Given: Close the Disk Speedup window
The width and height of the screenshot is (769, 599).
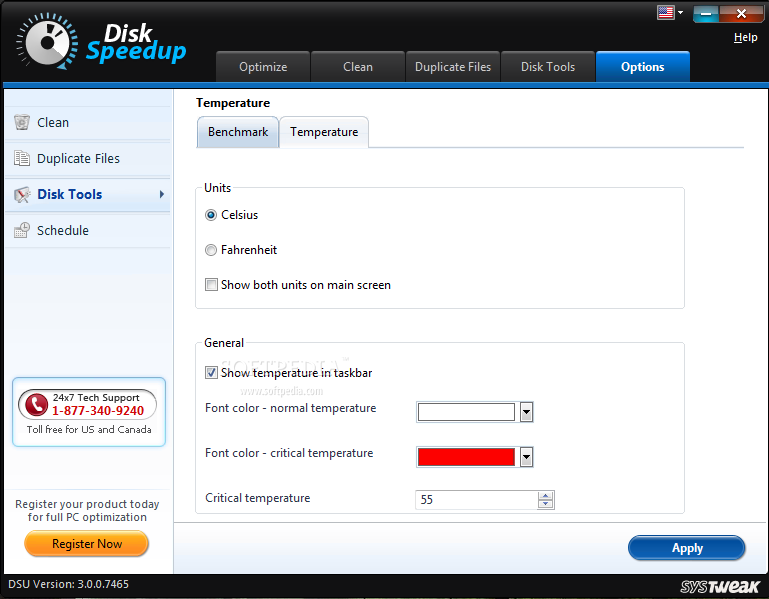Looking at the screenshot, I should point(741,14).
